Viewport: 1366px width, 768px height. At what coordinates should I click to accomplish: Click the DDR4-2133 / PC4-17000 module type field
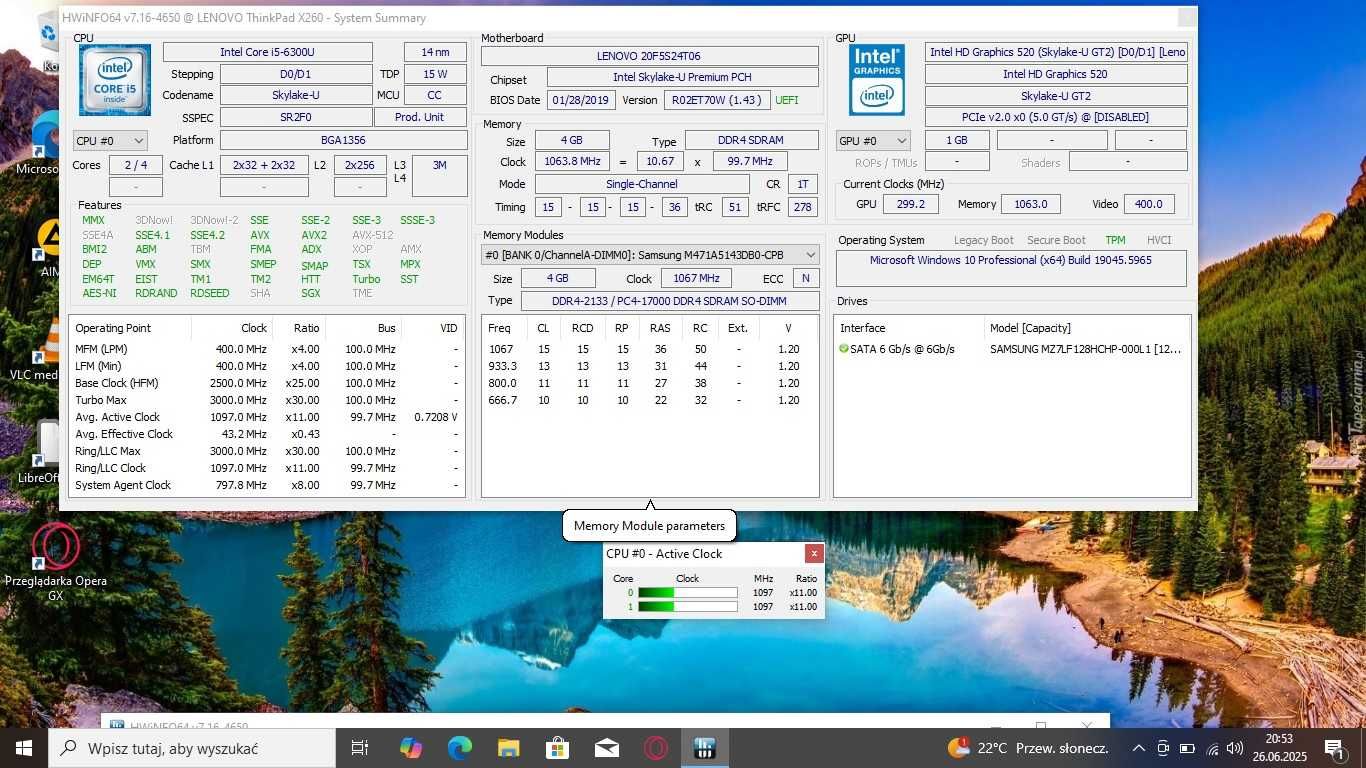pos(669,300)
